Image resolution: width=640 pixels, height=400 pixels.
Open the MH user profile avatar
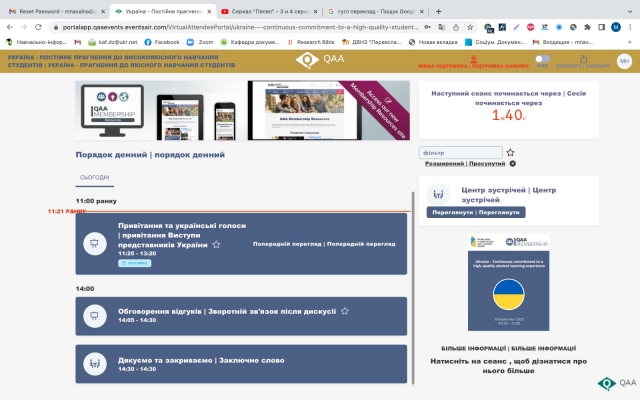[624, 61]
